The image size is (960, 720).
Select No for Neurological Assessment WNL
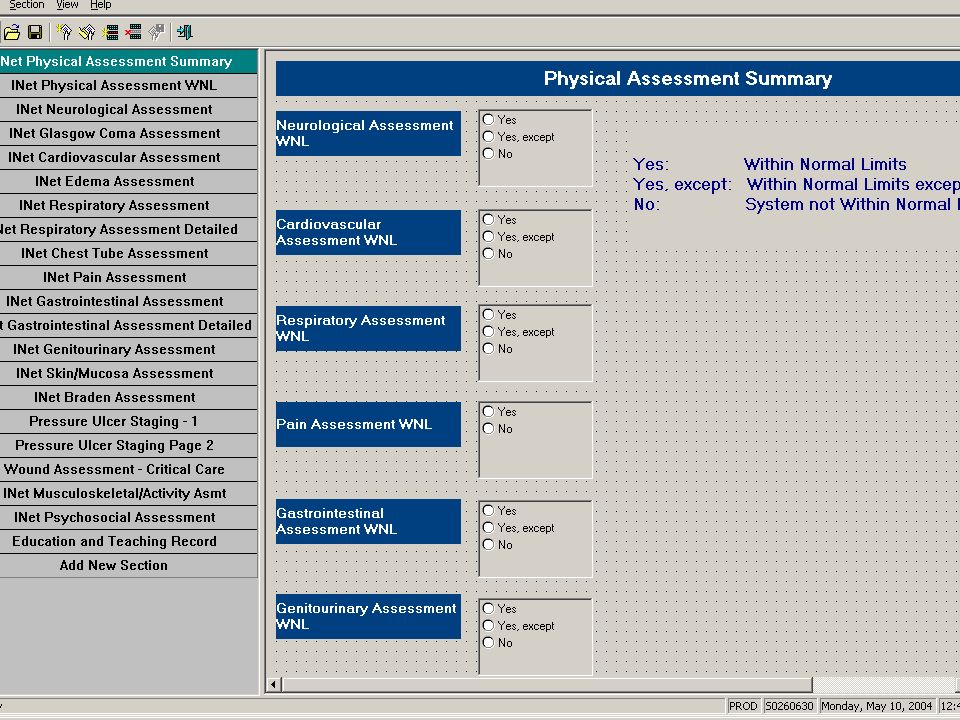point(488,154)
